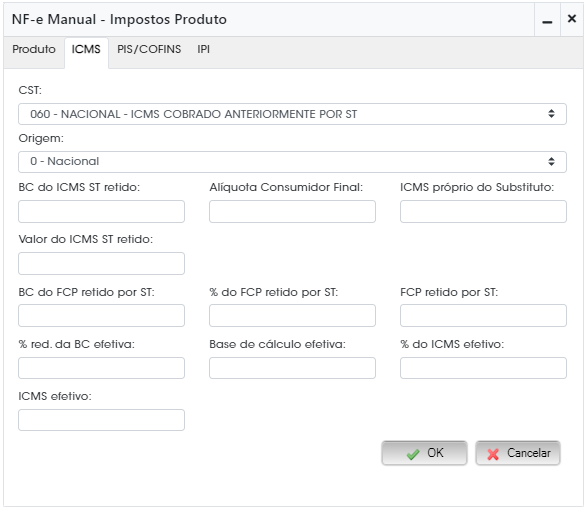Click the ICMS próprio do Substituto field
Screen dimensions: 587x510
pos(483,212)
